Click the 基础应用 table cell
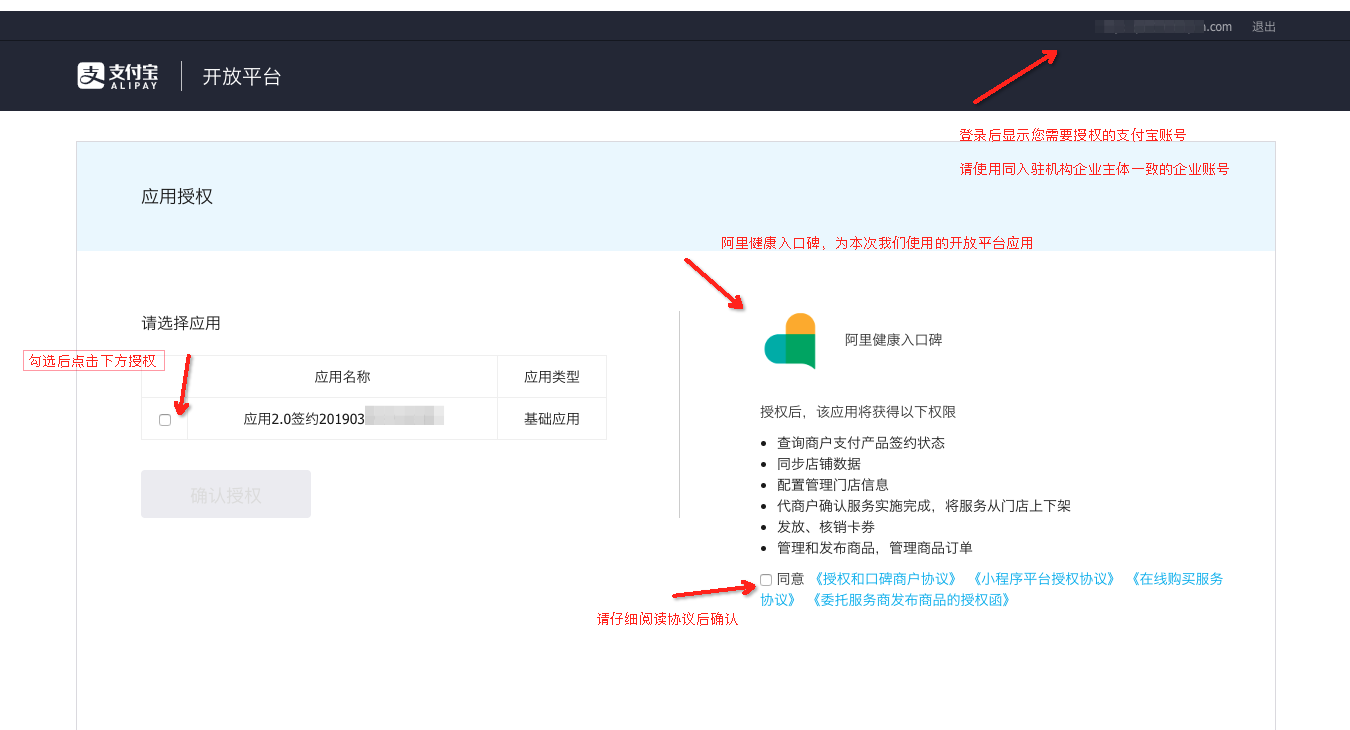The height and width of the screenshot is (730, 1350). (x=552, y=419)
